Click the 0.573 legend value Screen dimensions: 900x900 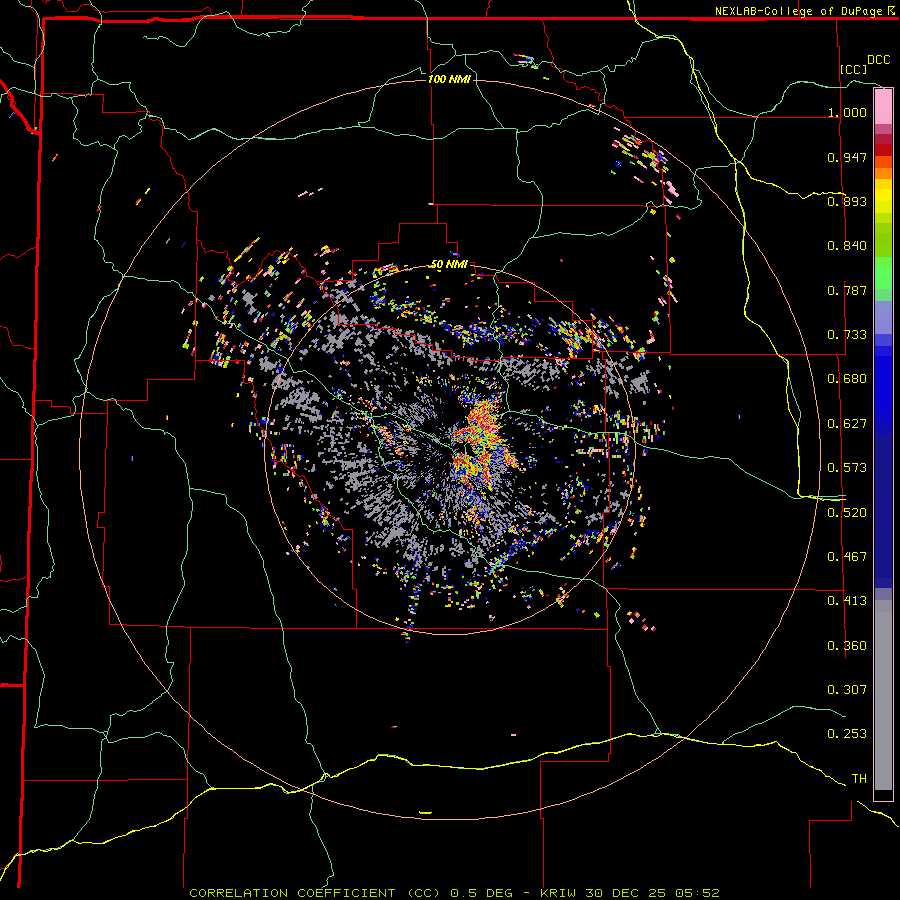847,467
